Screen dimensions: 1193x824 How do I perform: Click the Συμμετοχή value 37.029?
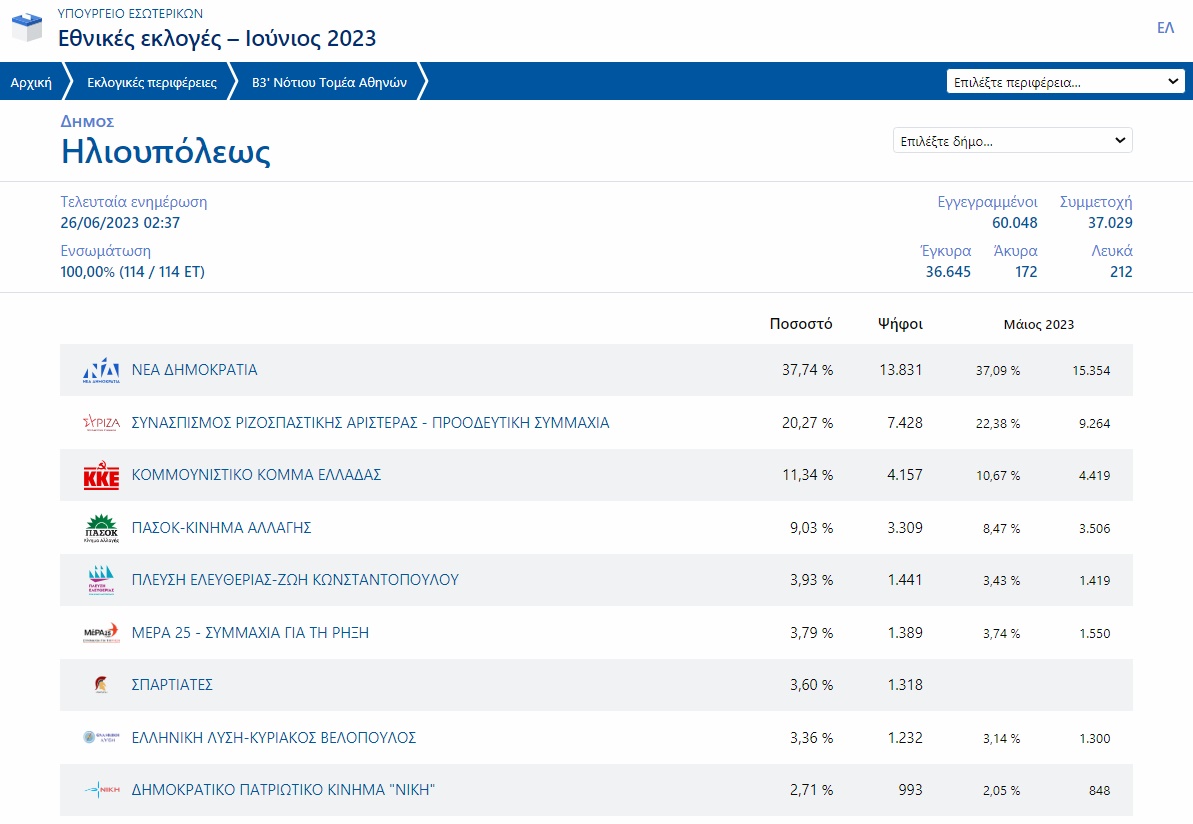(x=1110, y=223)
